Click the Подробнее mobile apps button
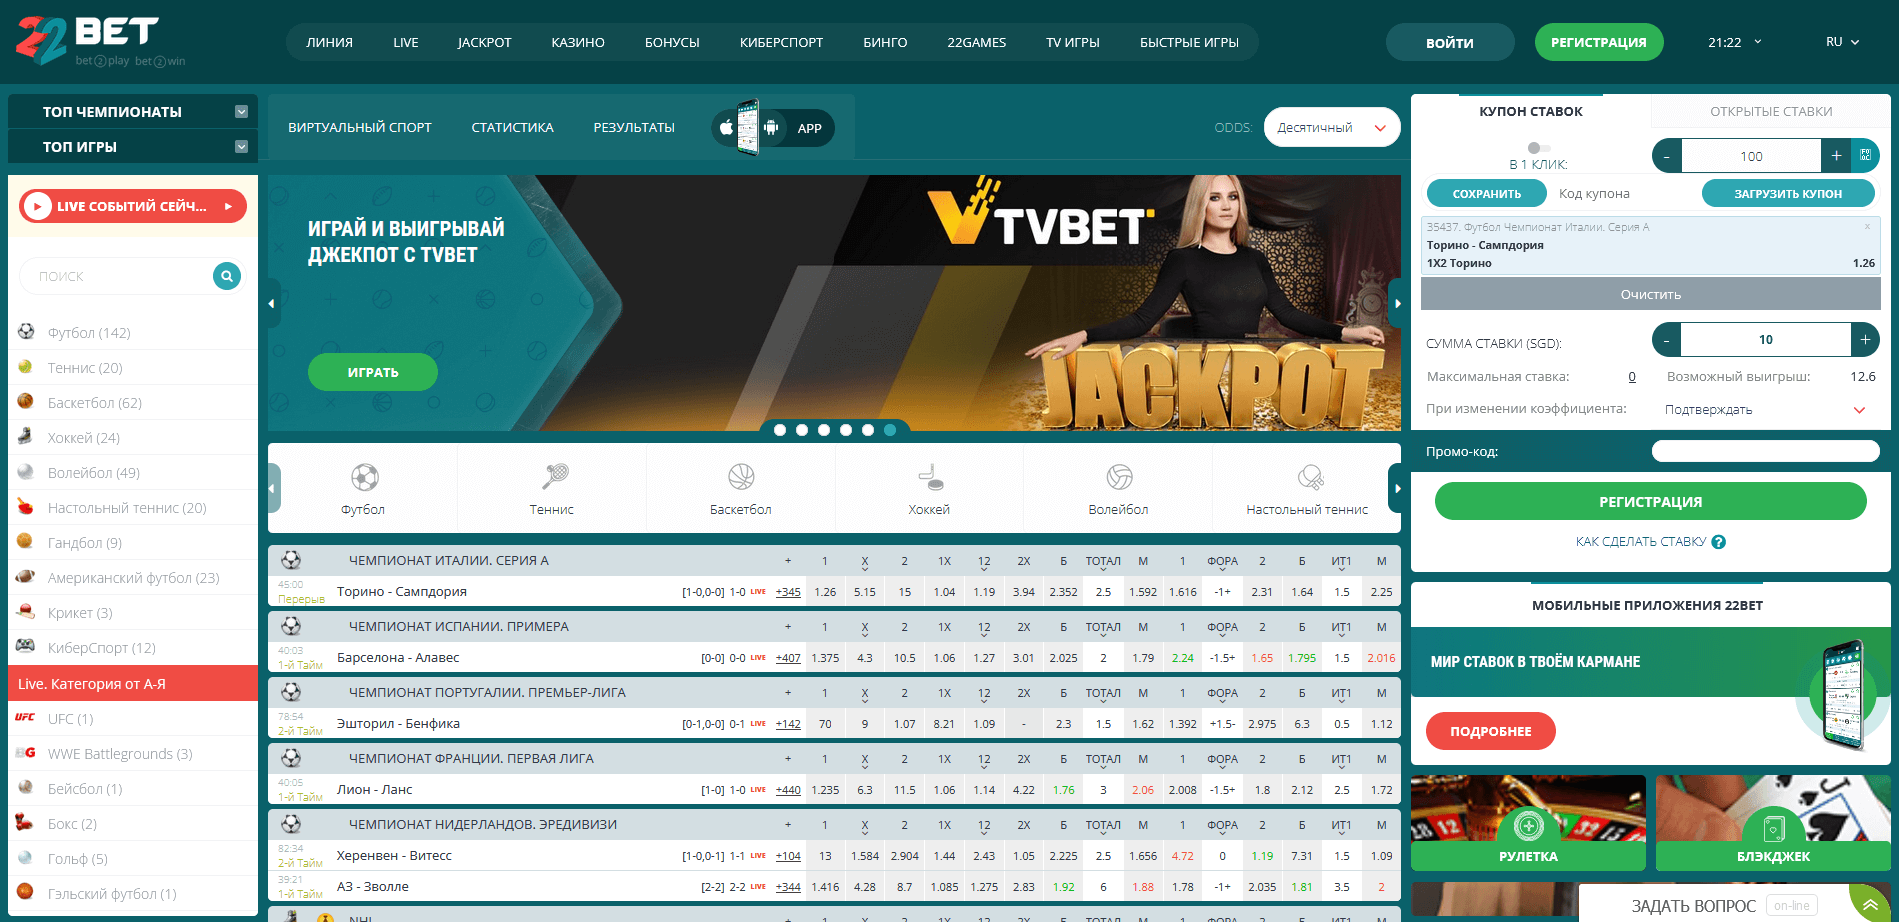This screenshot has width=1899, height=922. click(1491, 731)
